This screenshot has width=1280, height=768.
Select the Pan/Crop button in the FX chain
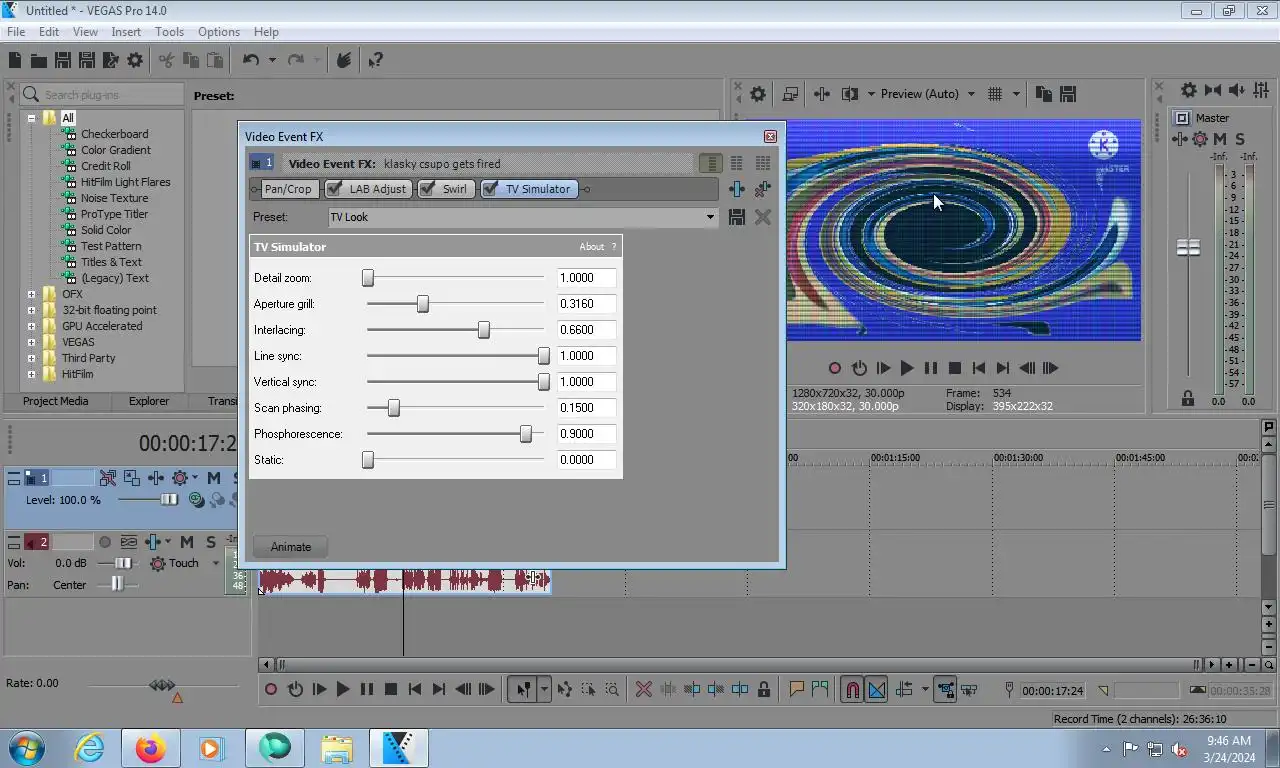click(x=288, y=189)
